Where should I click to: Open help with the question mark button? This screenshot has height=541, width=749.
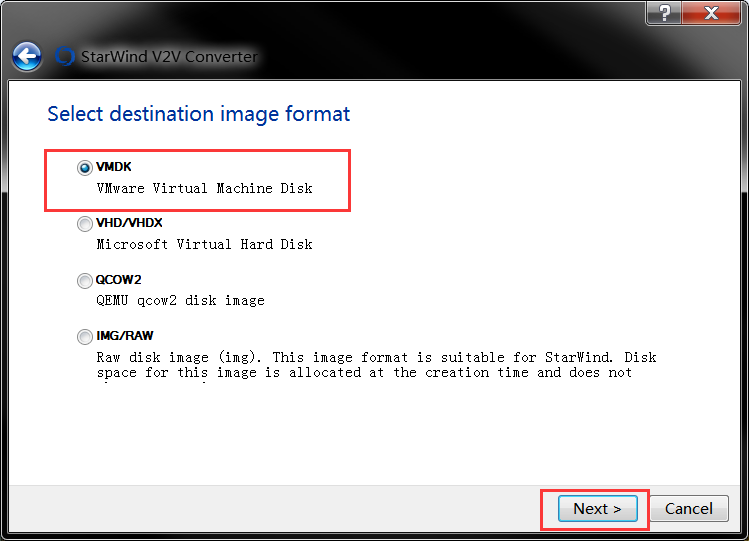pyautogui.click(x=664, y=13)
